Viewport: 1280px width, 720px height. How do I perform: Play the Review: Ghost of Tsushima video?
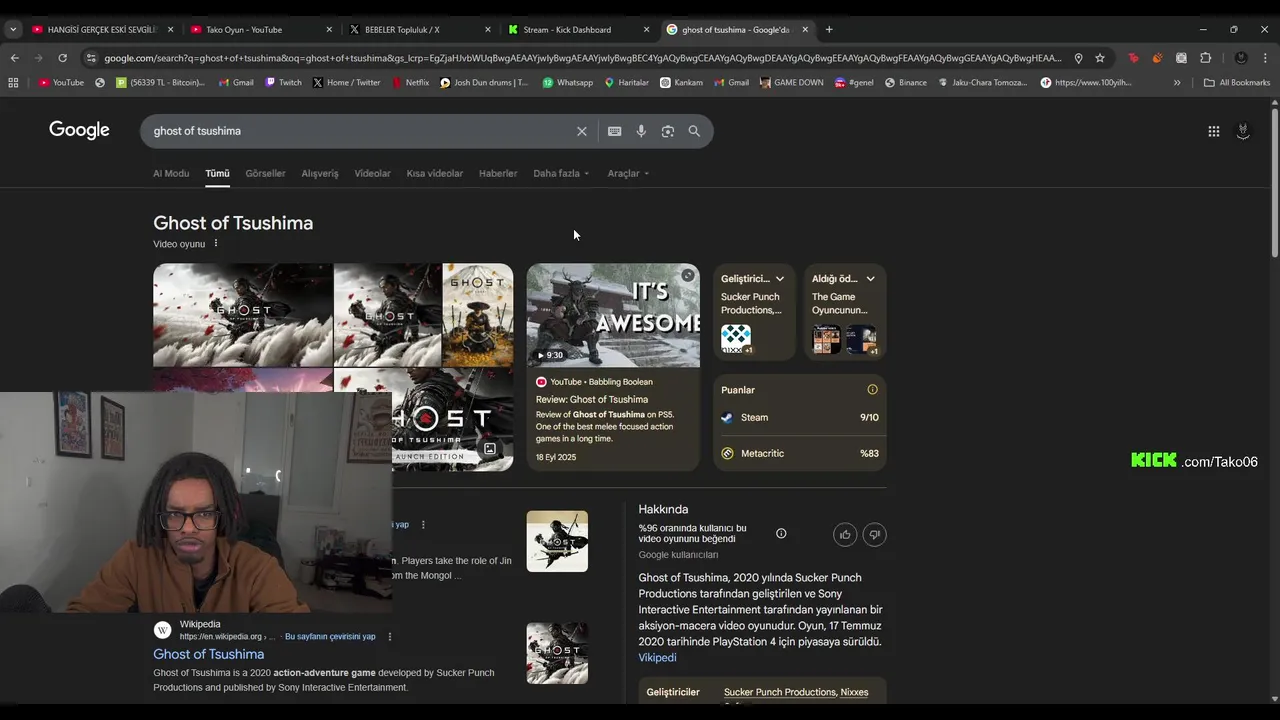[613, 315]
